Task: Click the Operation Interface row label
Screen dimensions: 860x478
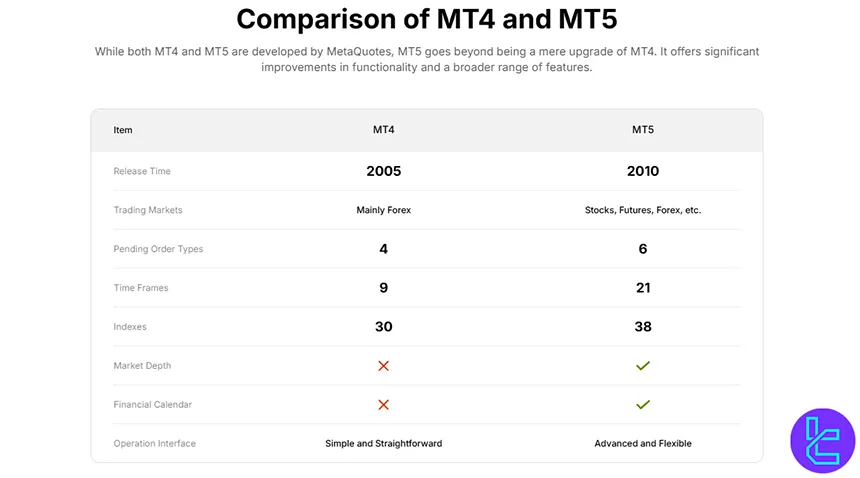Action: (x=155, y=443)
